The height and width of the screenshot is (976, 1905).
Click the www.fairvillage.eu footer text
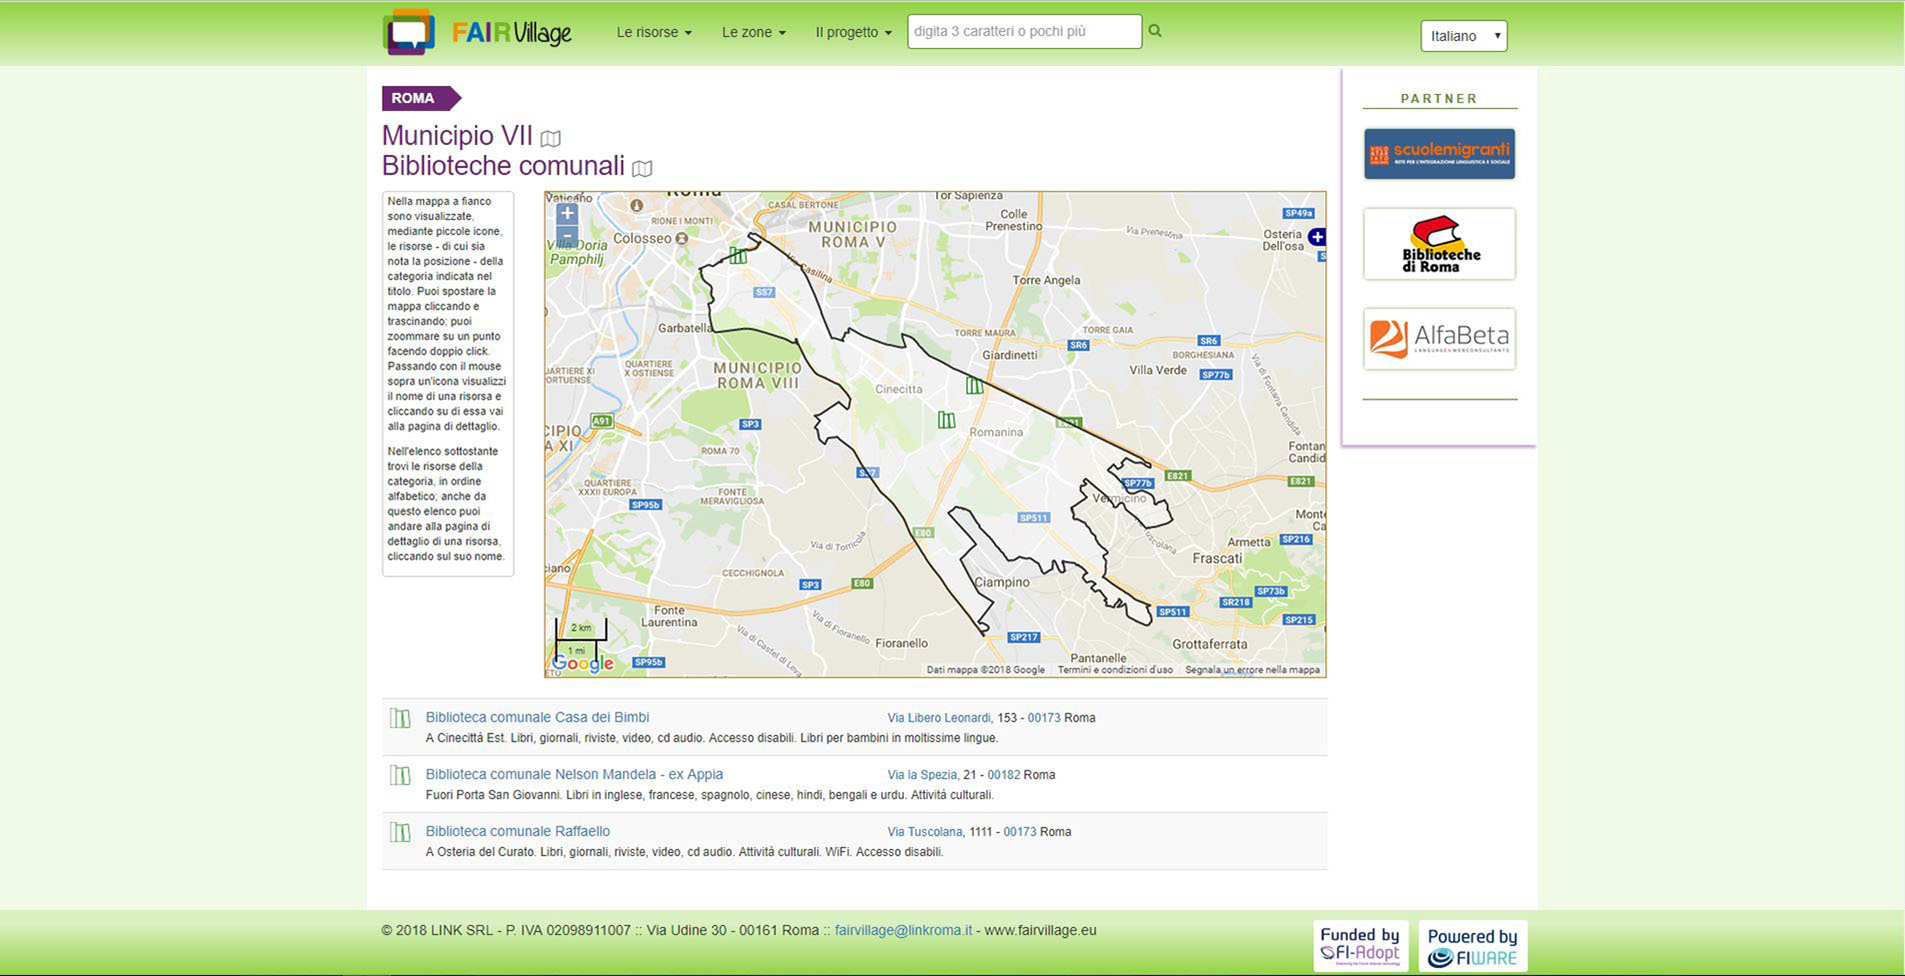tap(1040, 930)
